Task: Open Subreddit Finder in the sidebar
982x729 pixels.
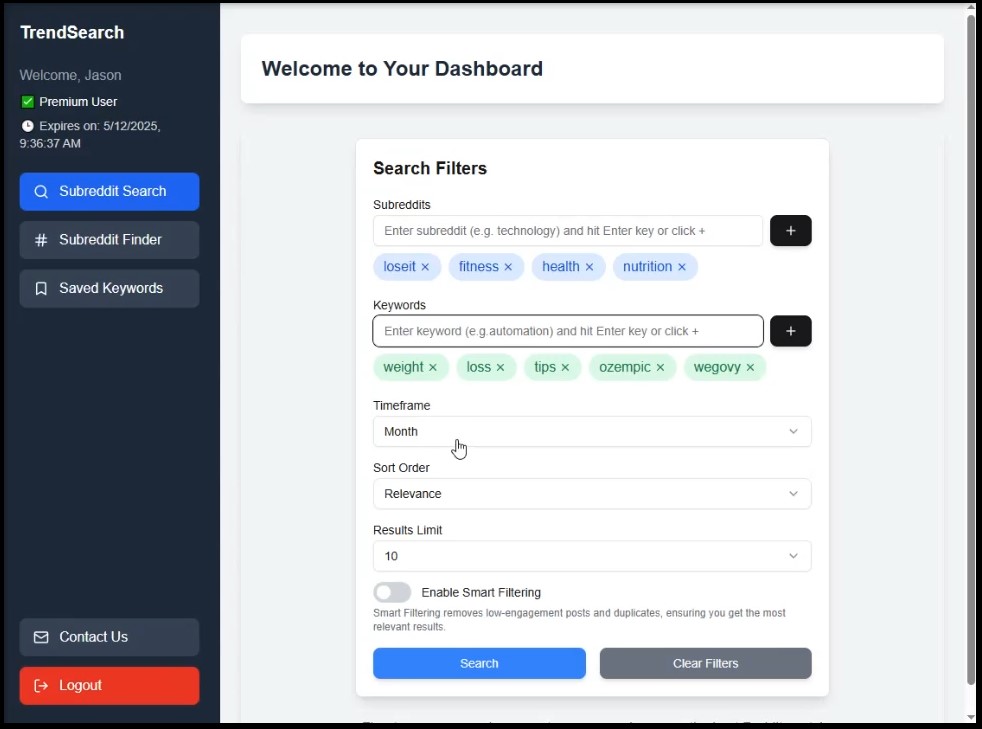Action: [x=110, y=240]
